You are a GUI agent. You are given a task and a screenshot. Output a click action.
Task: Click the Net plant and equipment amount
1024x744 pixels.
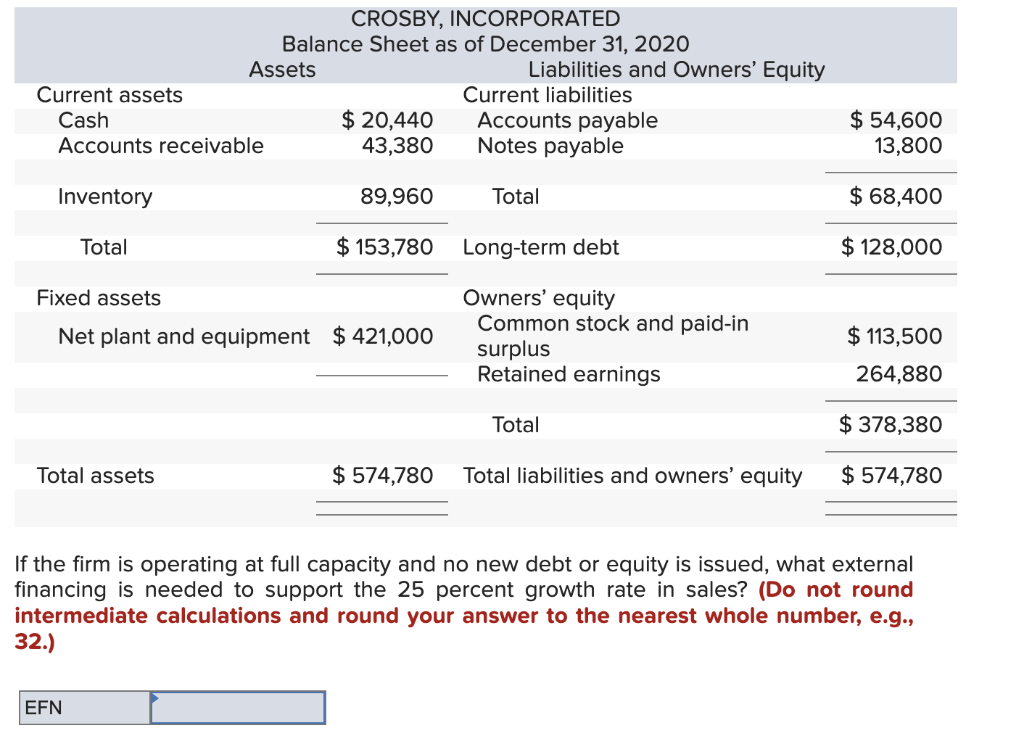(x=387, y=337)
